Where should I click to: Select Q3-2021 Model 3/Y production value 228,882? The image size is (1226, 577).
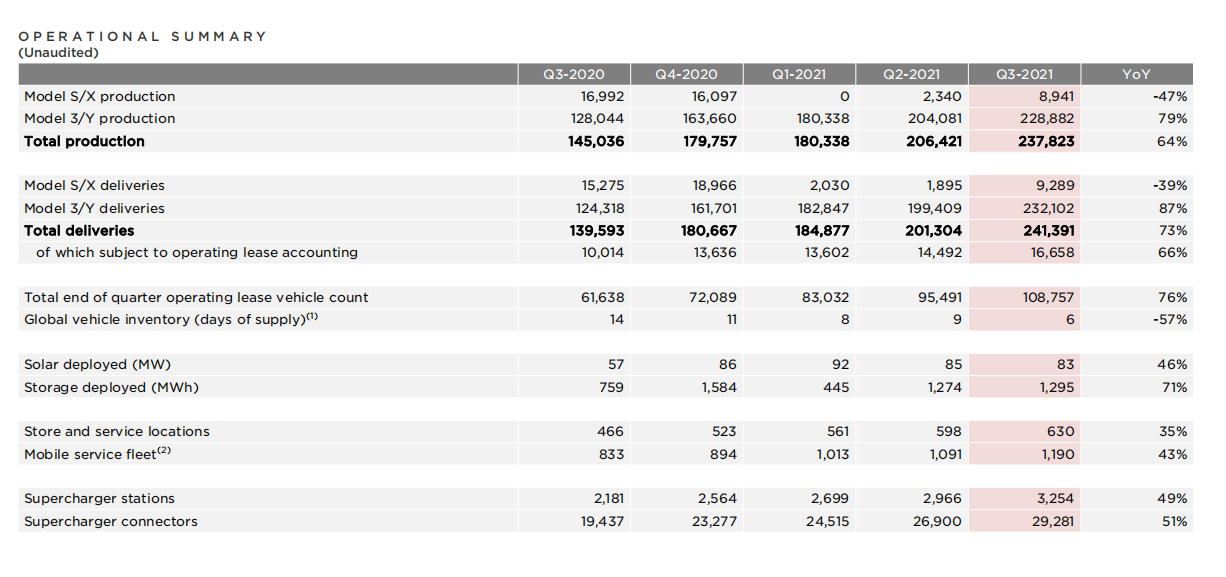[1047, 119]
